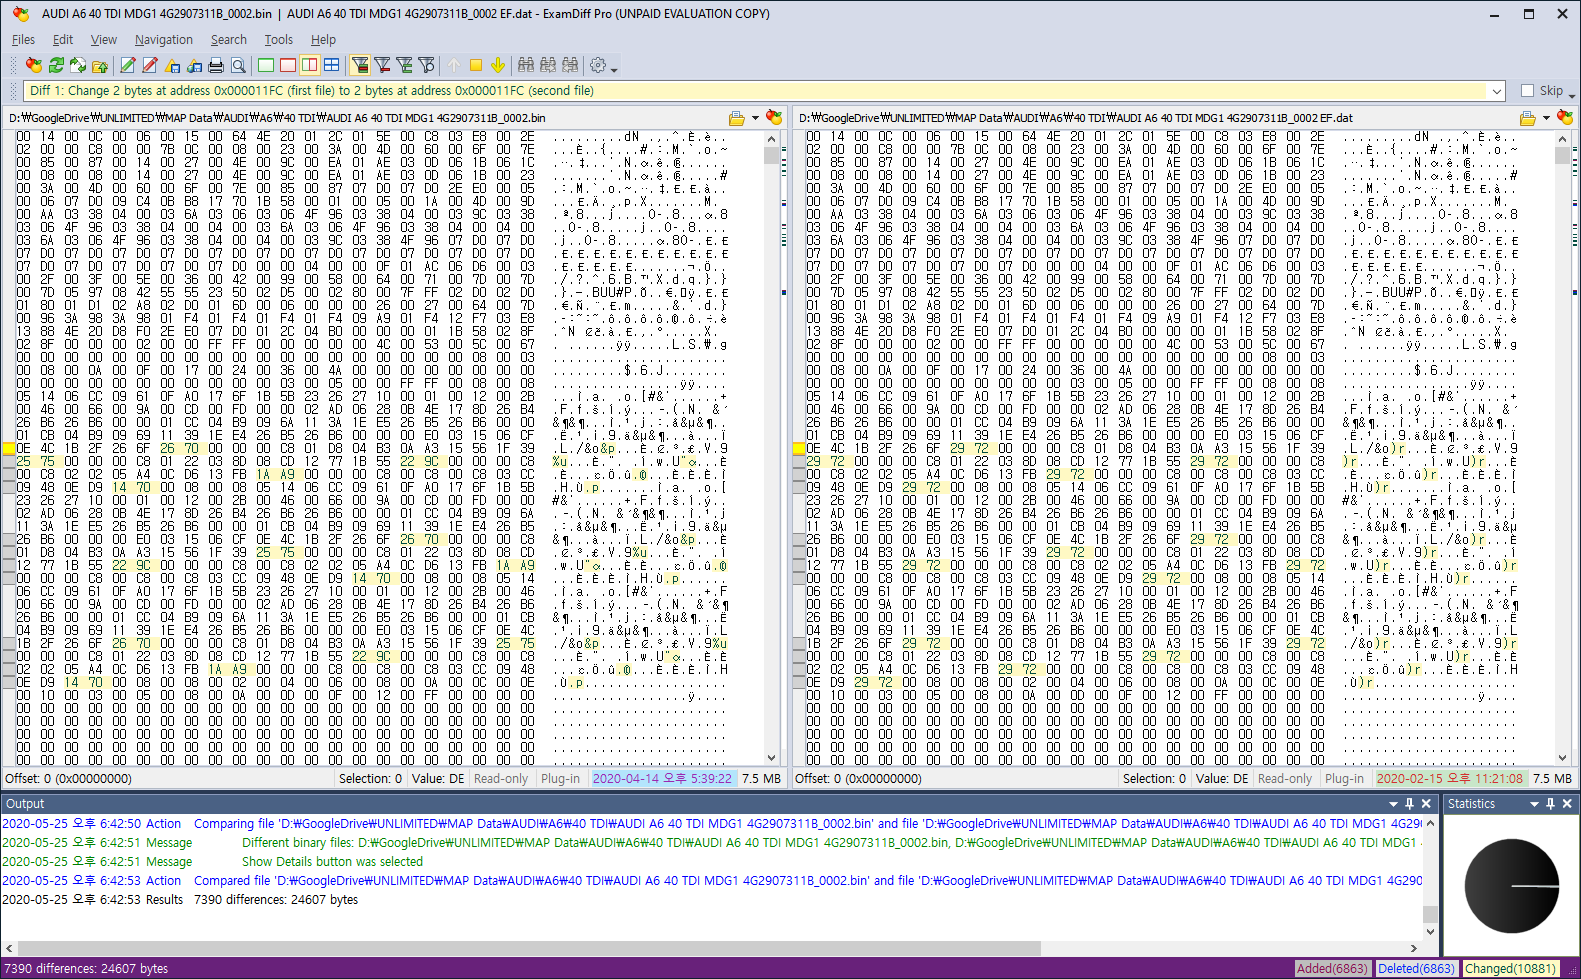The image size is (1581, 979).
Task: Toggle the Output panel pin icon
Action: pyautogui.click(x=1410, y=804)
